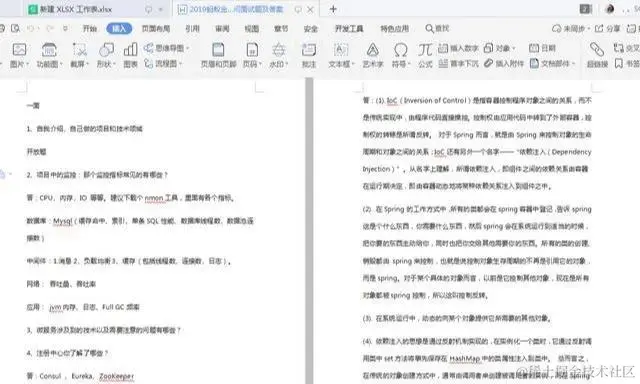Click the "一面" heading on left page
Screen dimensions: 640x384
(33, 106)
